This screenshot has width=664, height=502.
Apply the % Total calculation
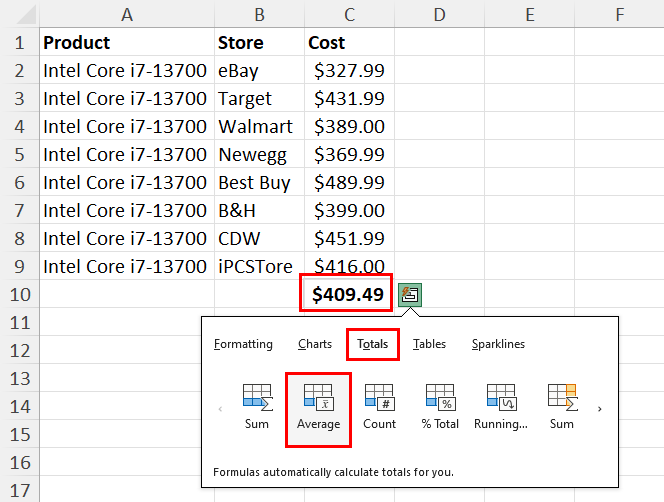pyautogui.click(x=440, y=407)
